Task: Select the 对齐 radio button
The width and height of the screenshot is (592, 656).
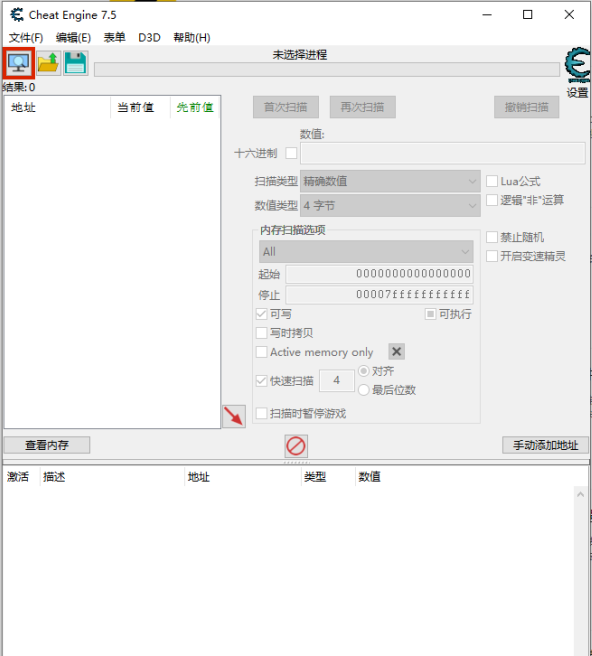Action: coord(364,371)
